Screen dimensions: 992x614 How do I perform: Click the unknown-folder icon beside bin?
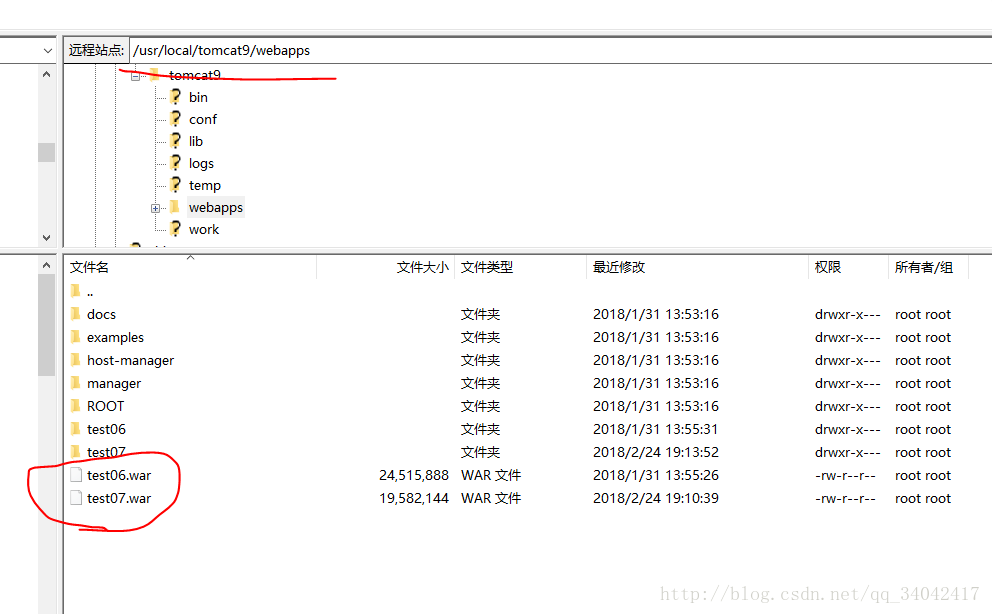pyautogui.click(x=176, y=96)
